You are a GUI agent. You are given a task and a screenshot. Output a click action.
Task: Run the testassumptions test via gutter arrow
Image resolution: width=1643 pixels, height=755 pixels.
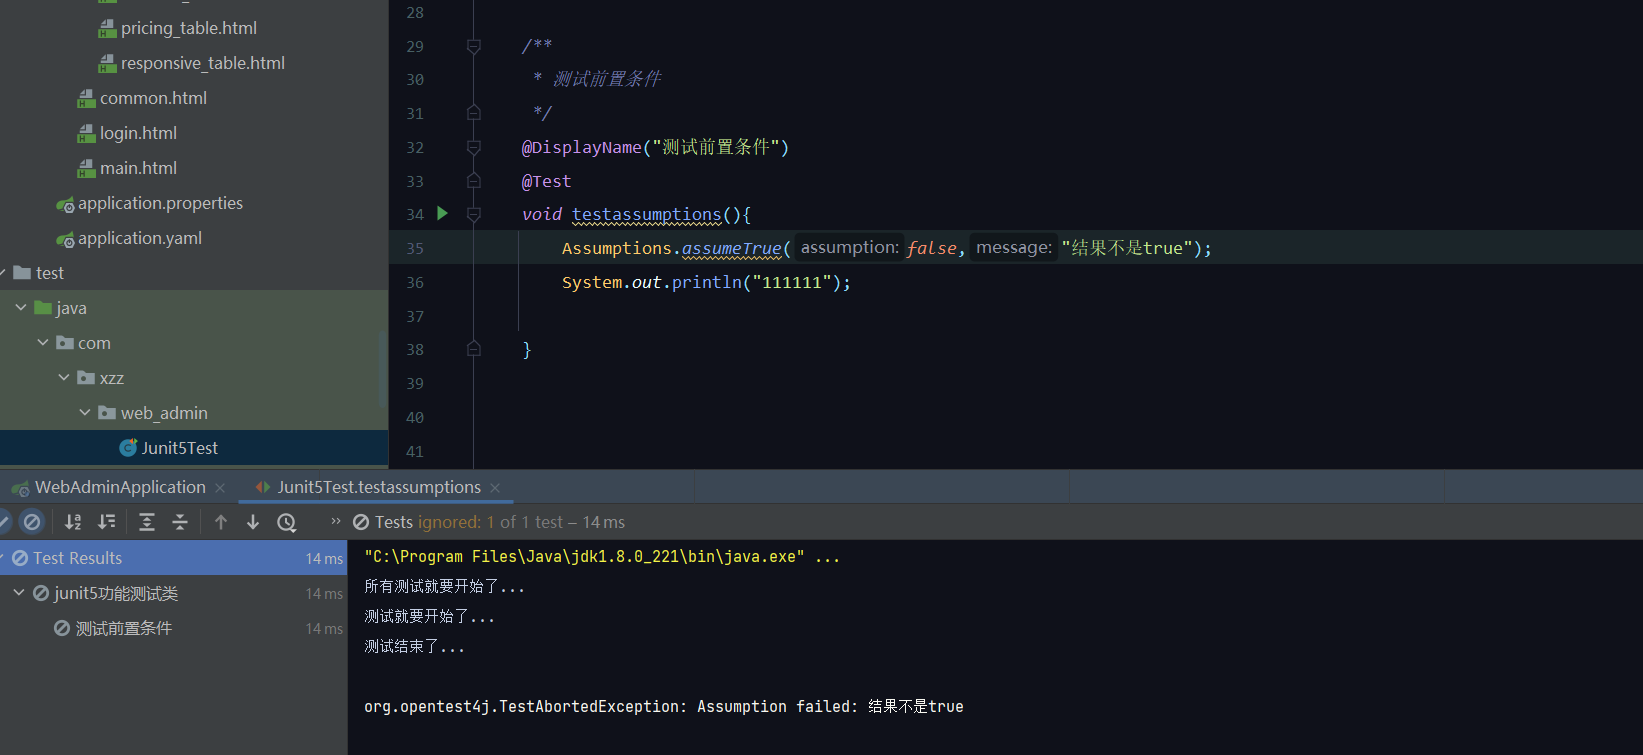click(x=443, y=213)
